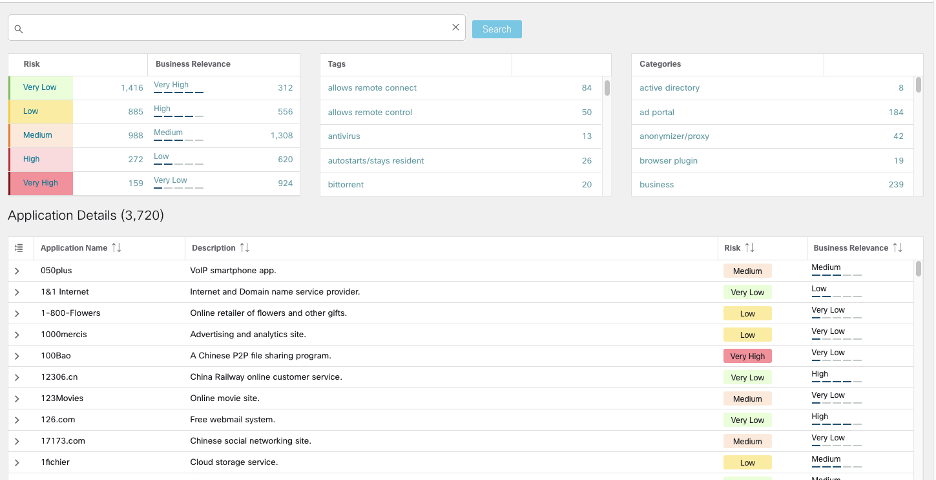Sort table by Description arrows icon
The image size is (936, 480).
244,248
